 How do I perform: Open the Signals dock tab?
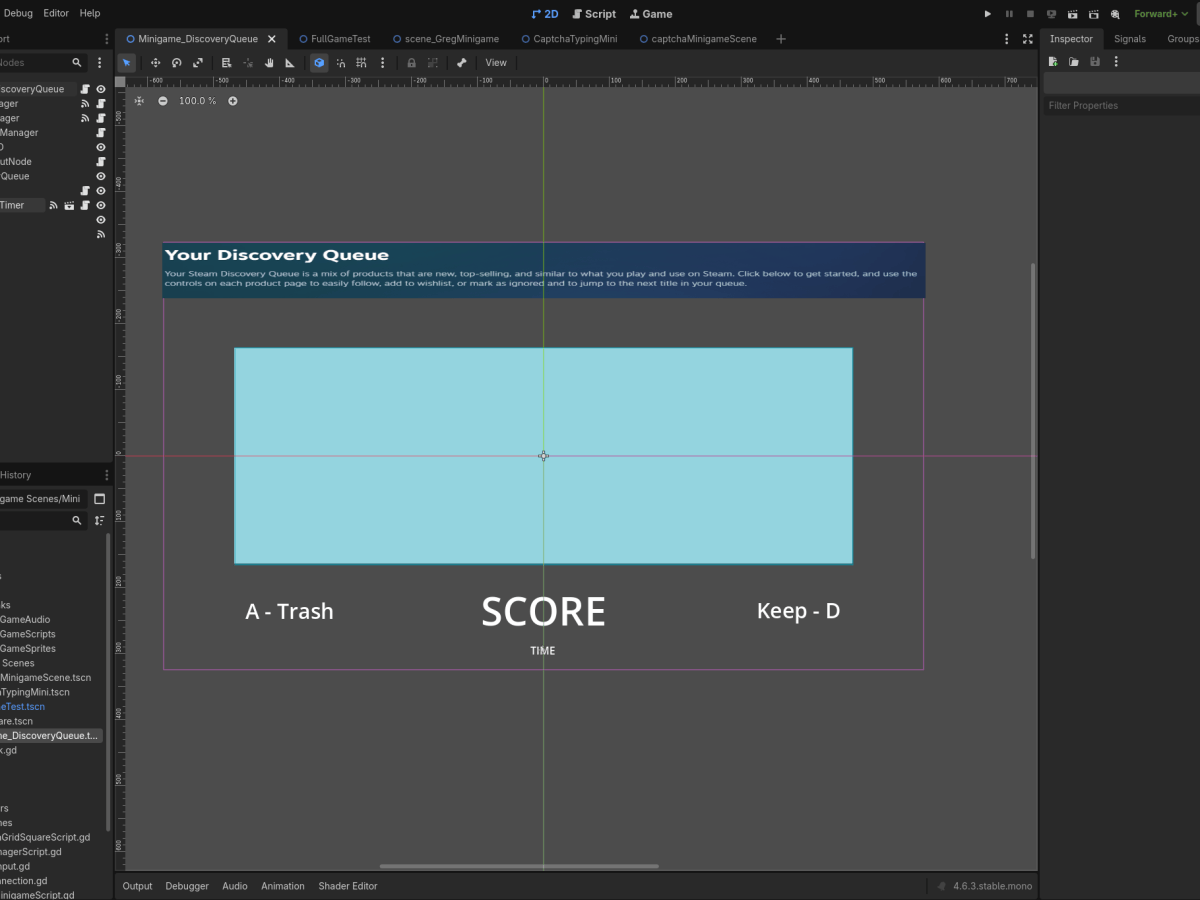click(x=1130, y=39)
